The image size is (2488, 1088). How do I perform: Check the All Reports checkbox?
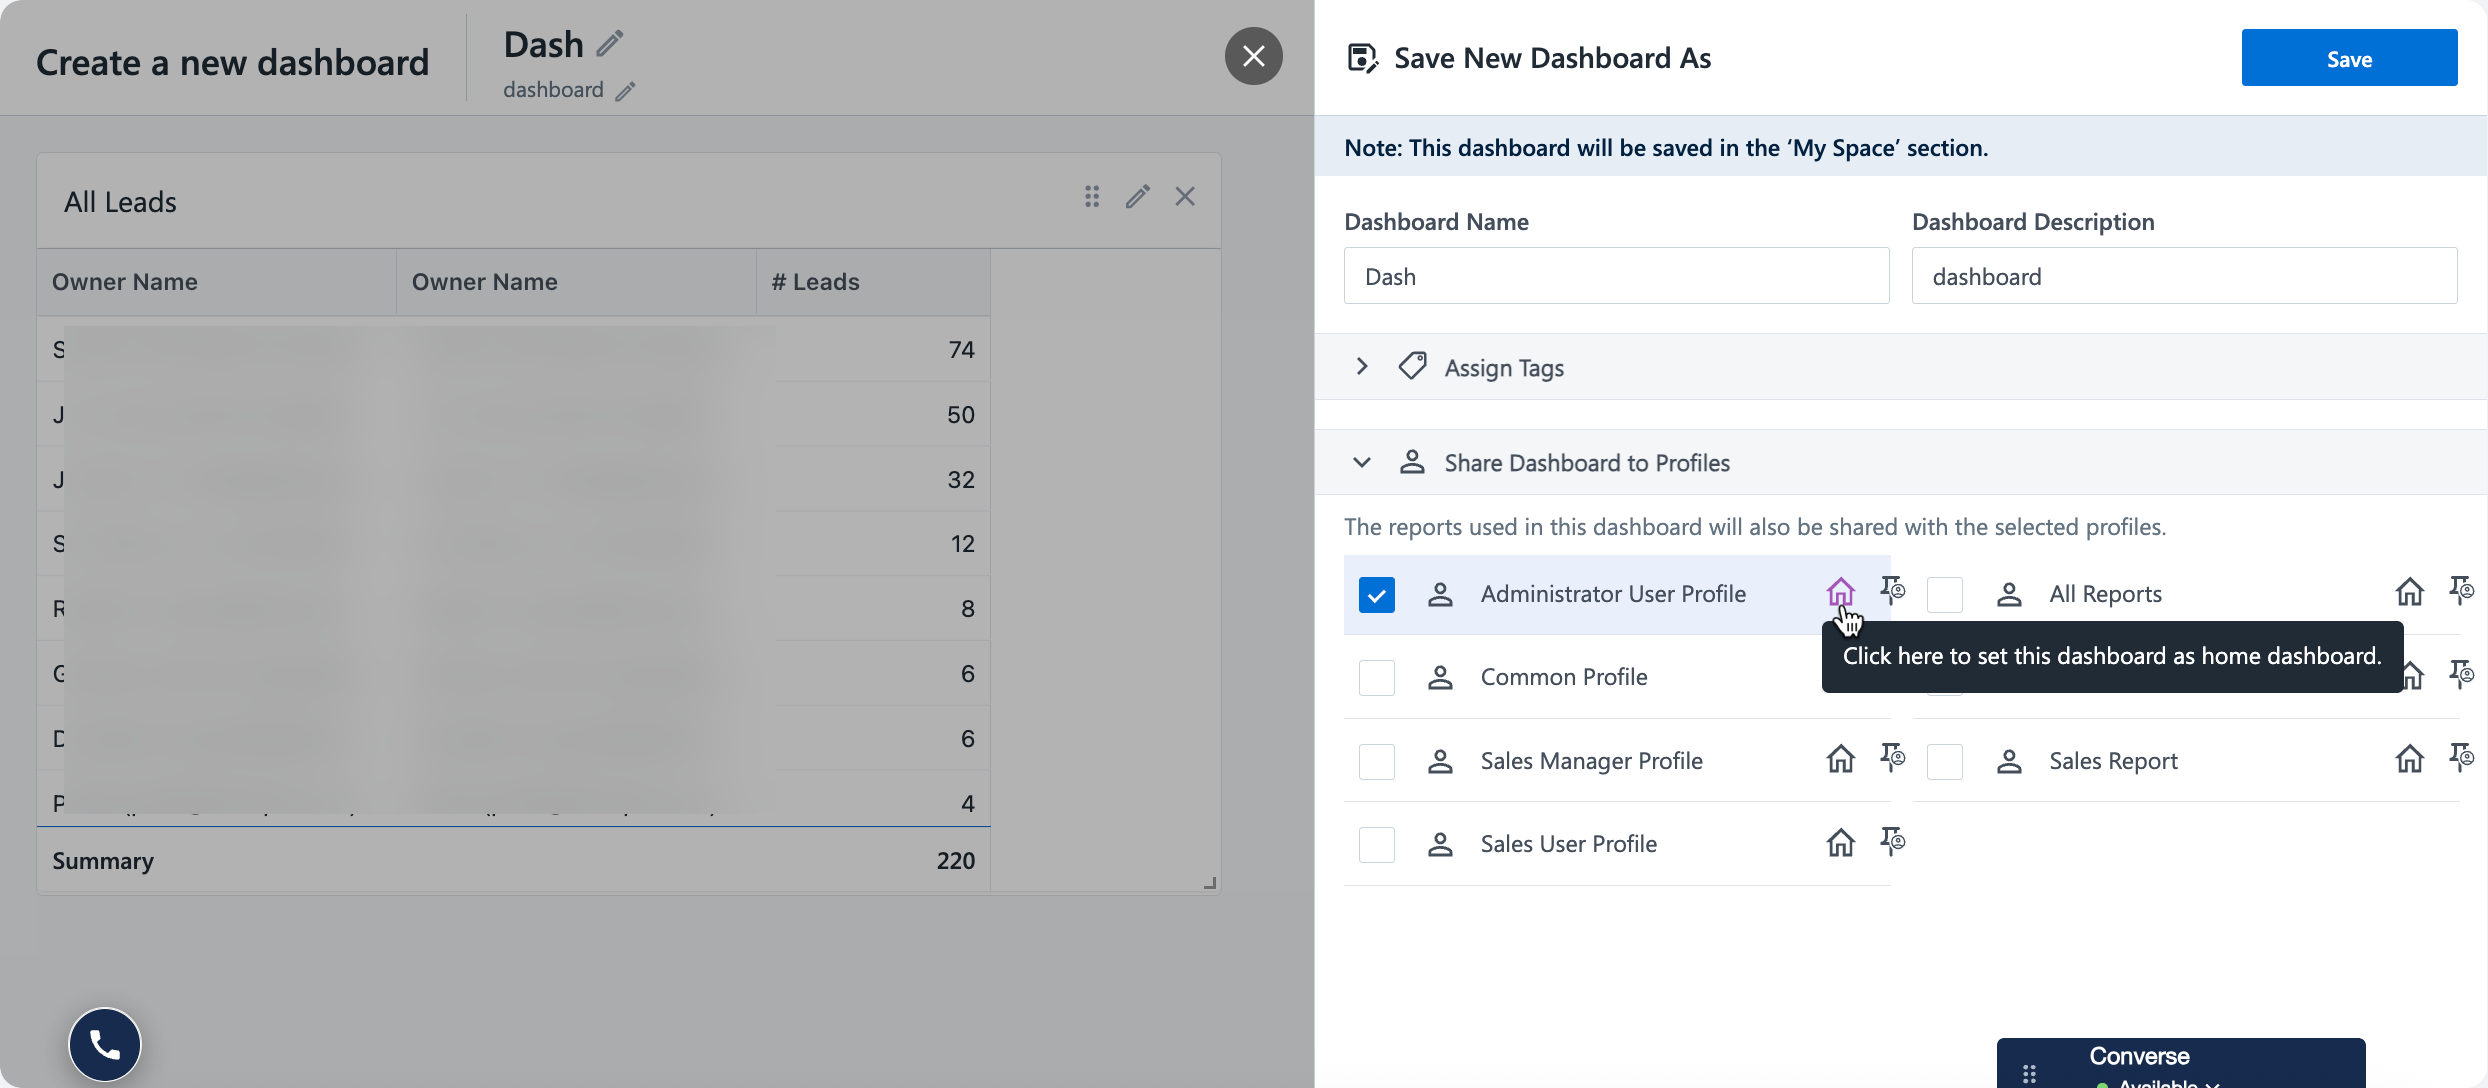[1945, 594]
